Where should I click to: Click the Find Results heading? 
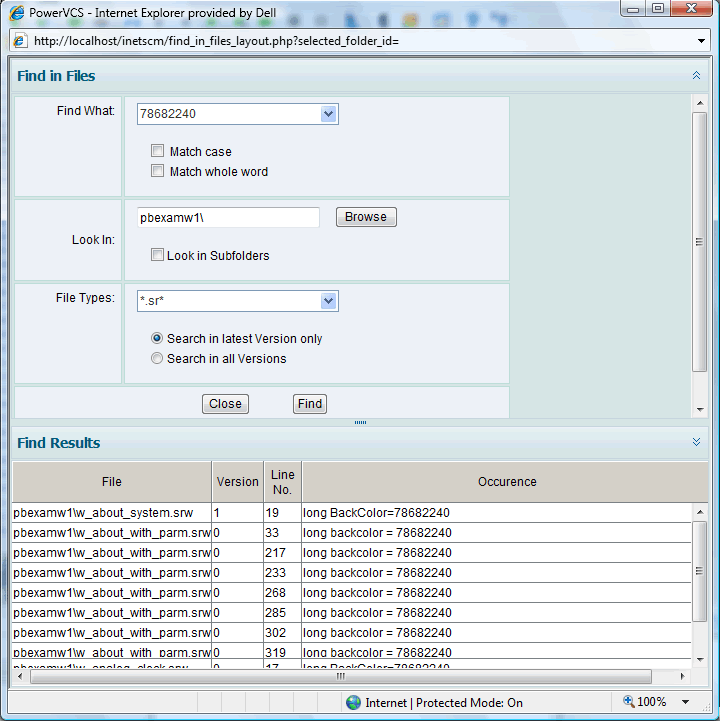pyautogui.click(x=59, y=443)
